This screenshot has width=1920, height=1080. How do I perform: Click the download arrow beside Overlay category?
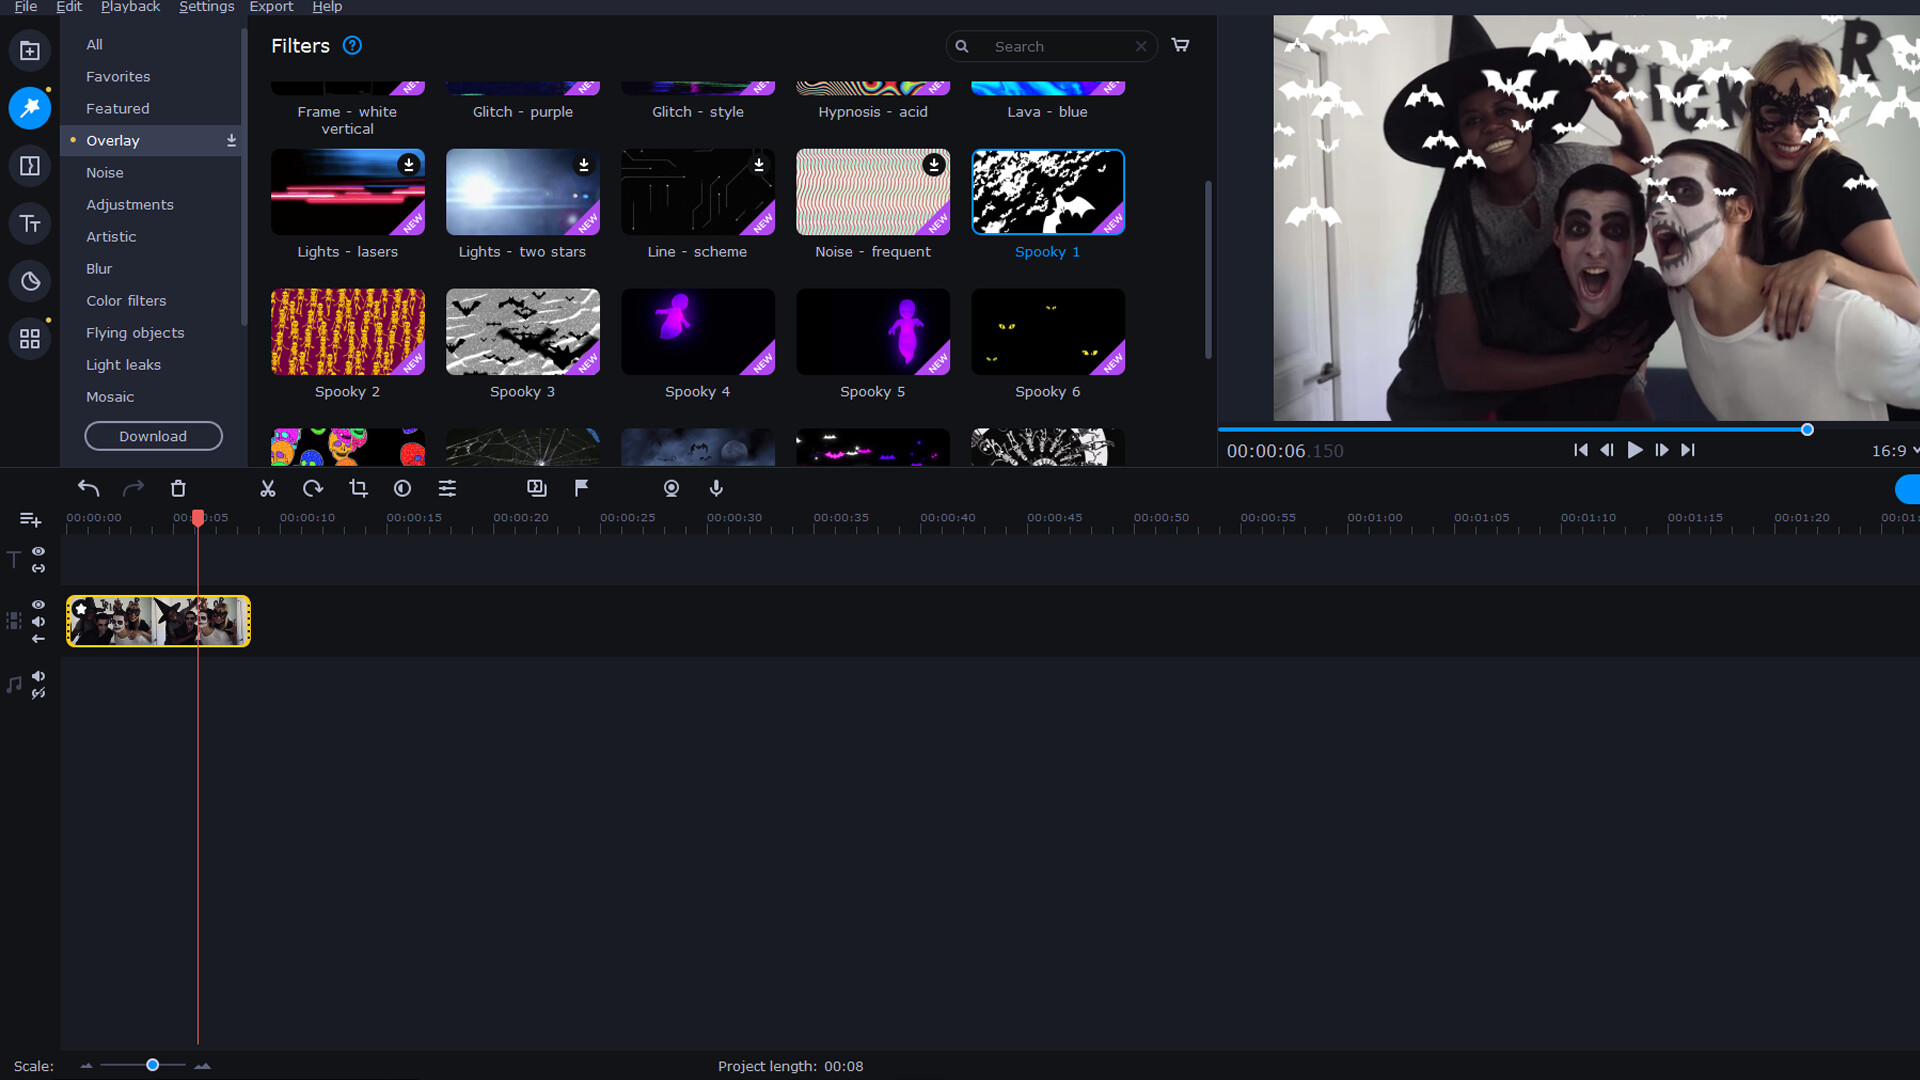[x=231, y=140]
